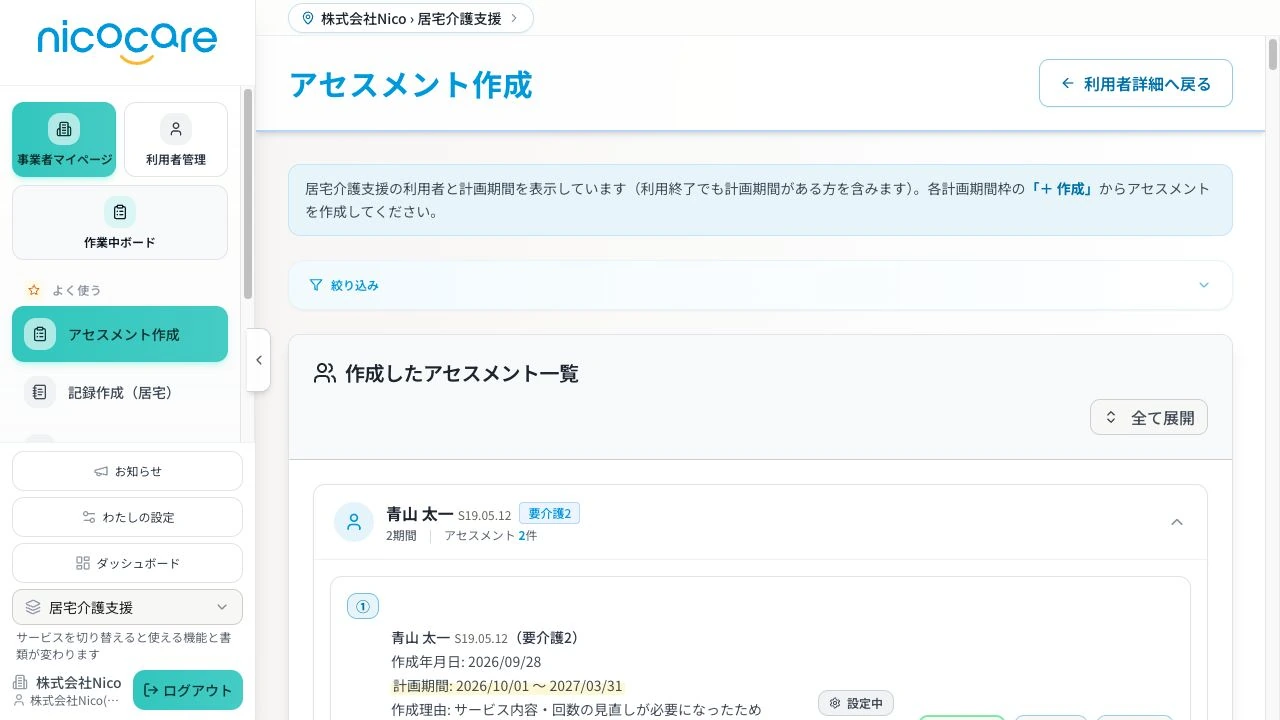Open the 居宅介護支援 service switcher dropdown
Viewport: 1280px width, 720px height.
pos(127,607)
